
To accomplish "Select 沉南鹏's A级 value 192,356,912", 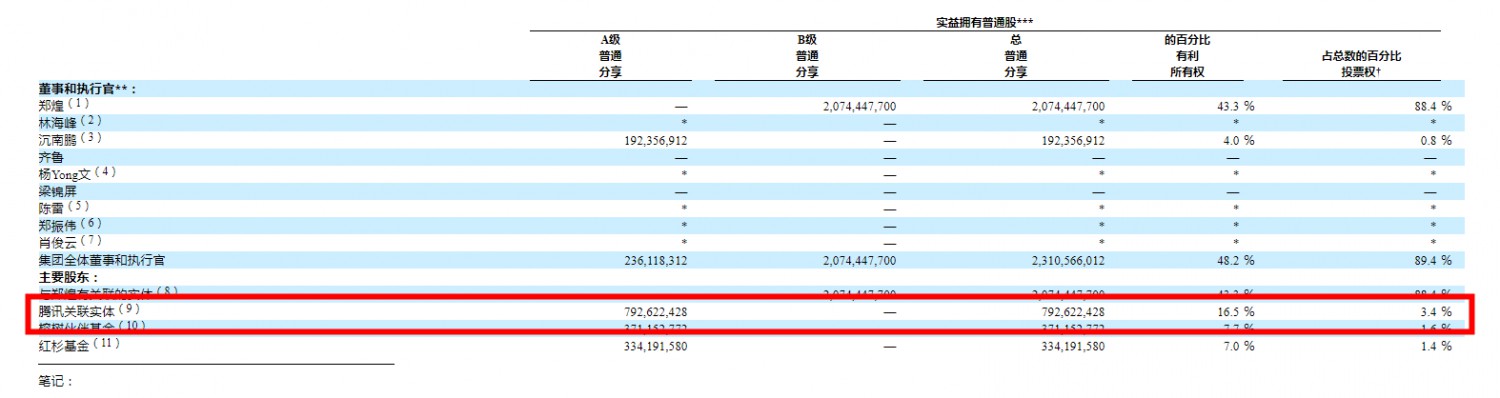I will 655,140.
